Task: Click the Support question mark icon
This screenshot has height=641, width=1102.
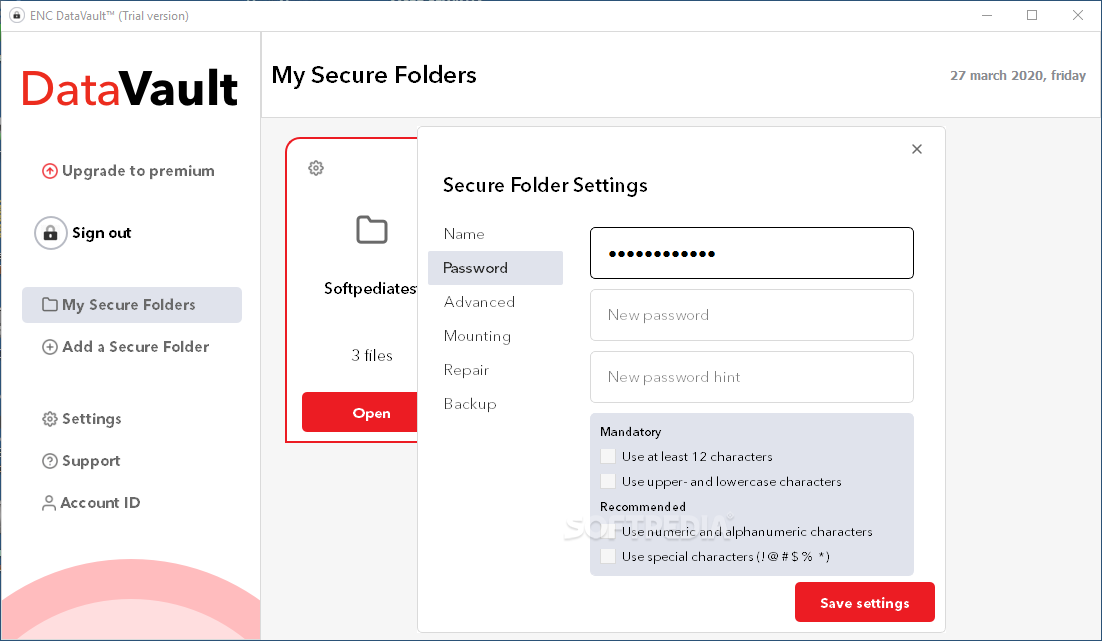Action: pos(50,461)
